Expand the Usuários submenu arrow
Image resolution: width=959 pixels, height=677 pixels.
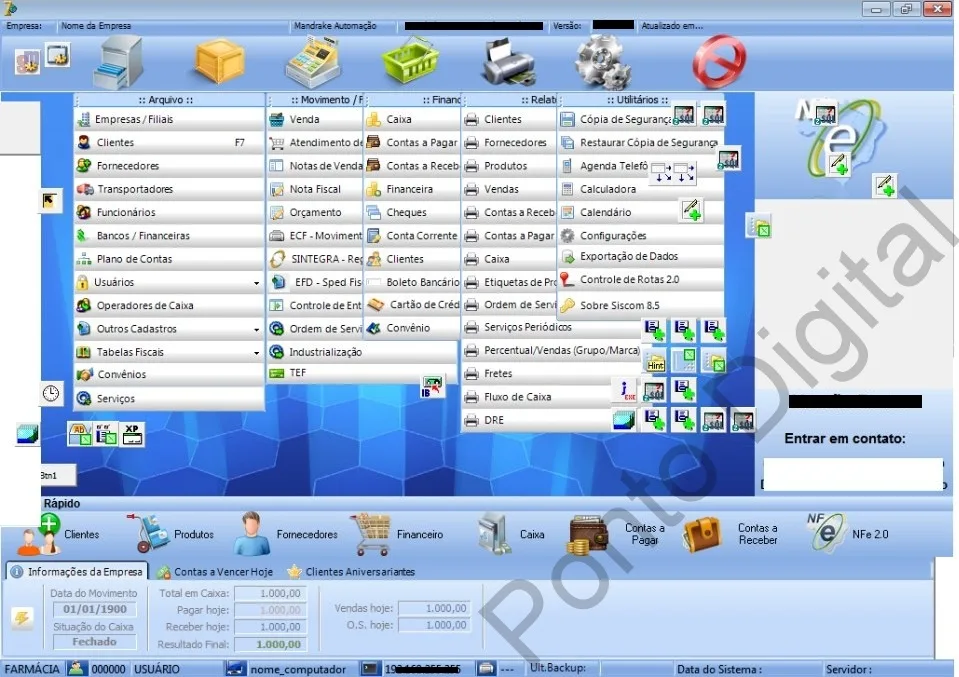(256, 283)
